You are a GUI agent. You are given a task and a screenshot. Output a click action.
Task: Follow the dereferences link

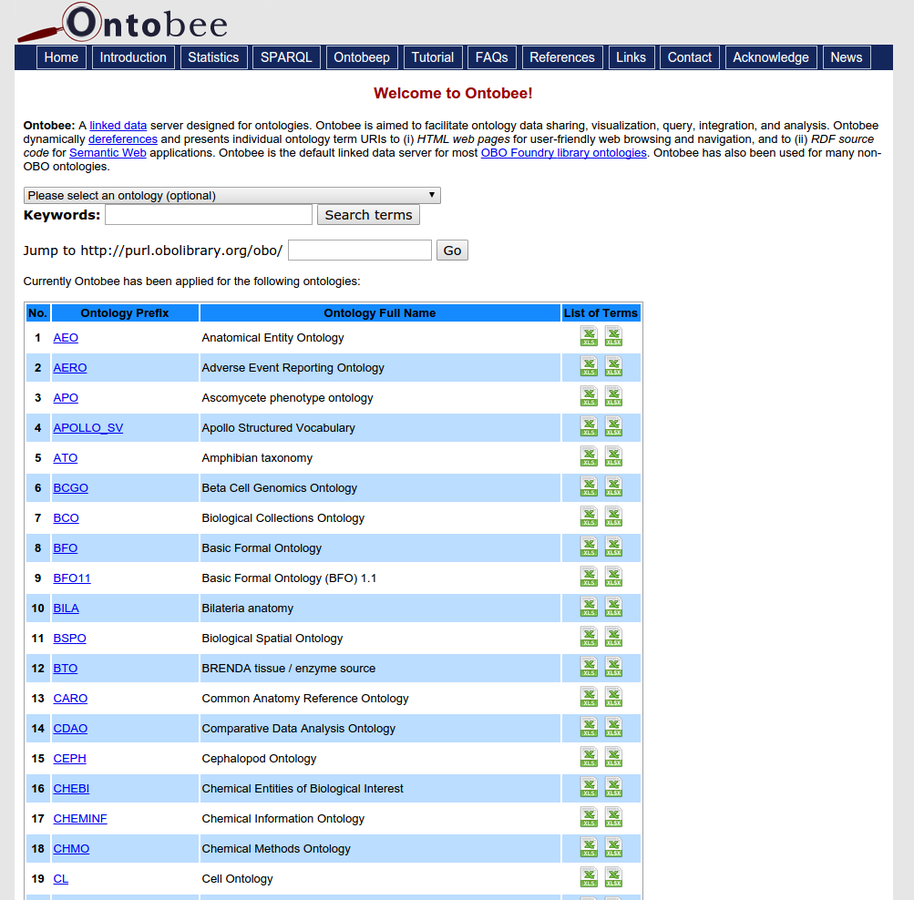coord(123,139)
